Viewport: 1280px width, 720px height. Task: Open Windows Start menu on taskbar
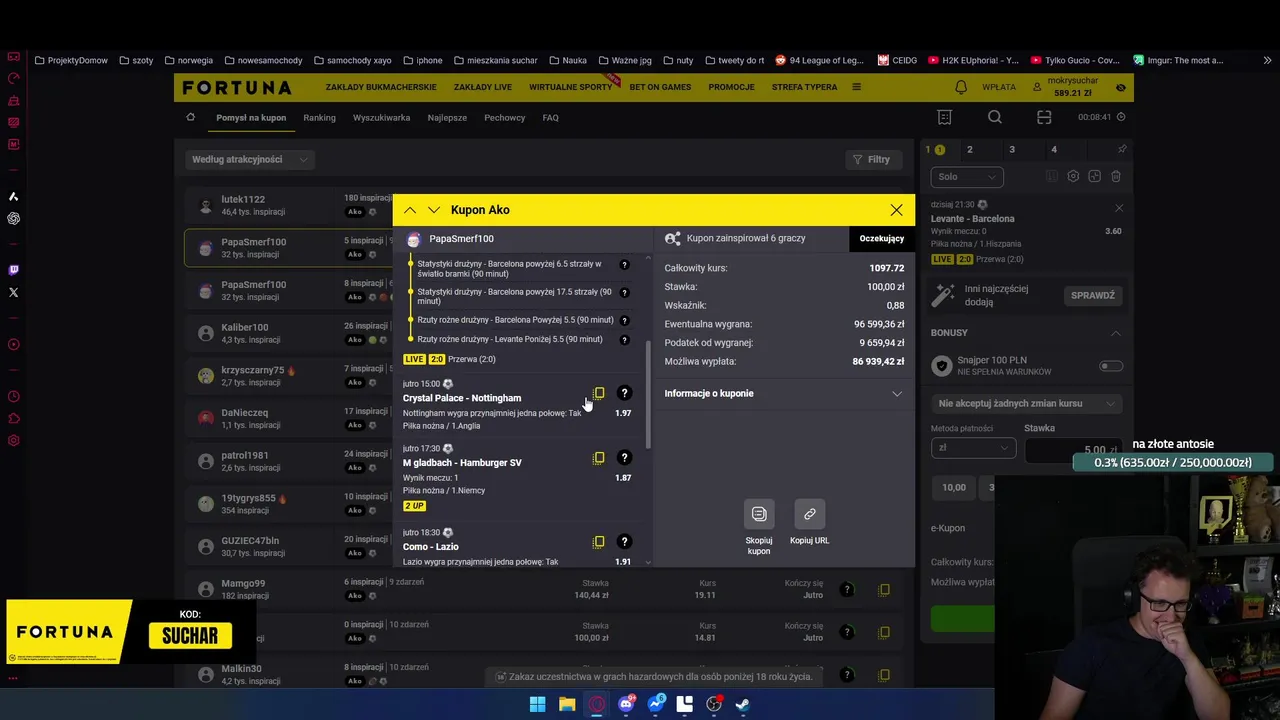[x=537, y=704]
